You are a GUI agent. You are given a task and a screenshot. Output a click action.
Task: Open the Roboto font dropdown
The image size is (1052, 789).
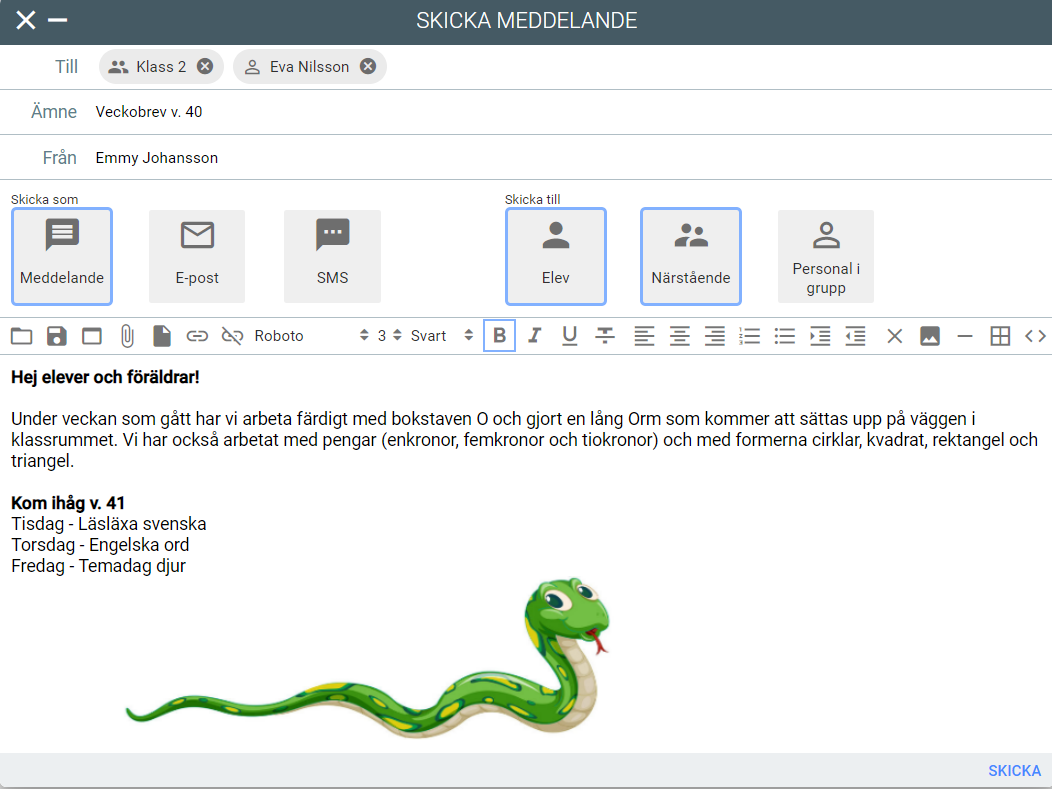pos(311,336)
